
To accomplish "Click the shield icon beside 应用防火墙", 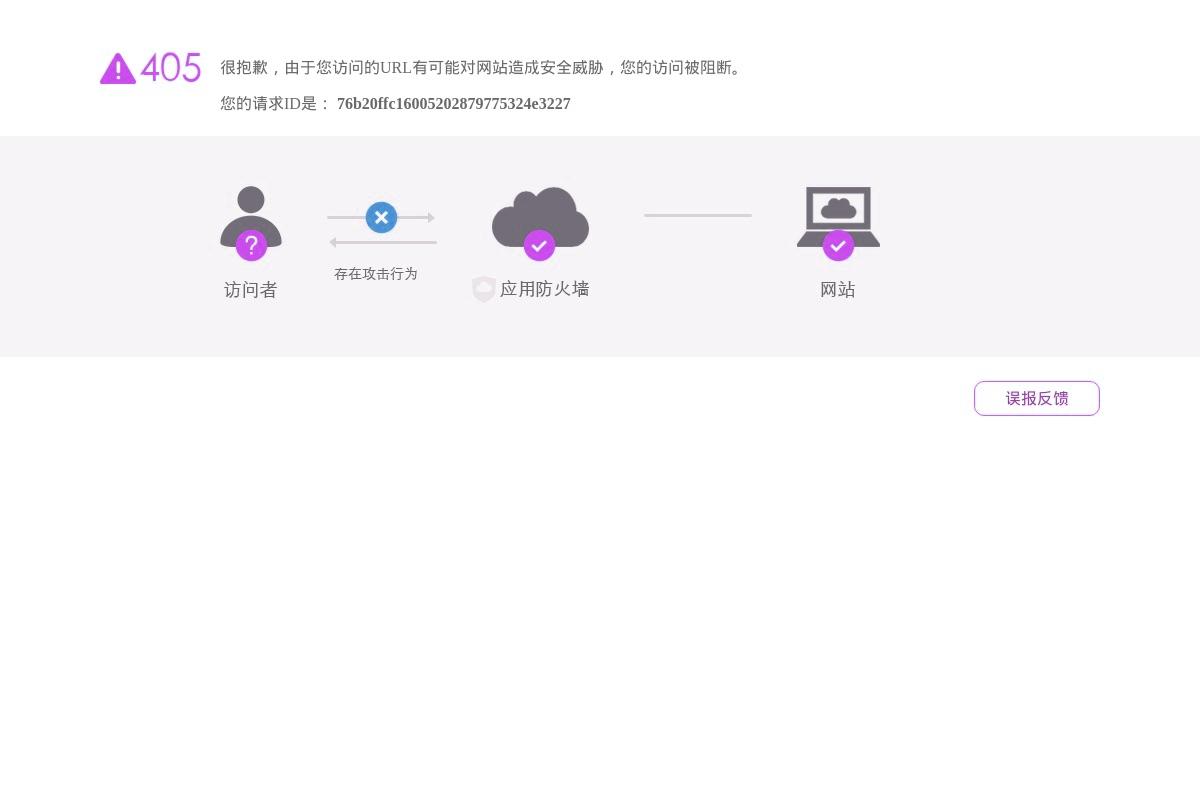I will click(x=484, y=289).
